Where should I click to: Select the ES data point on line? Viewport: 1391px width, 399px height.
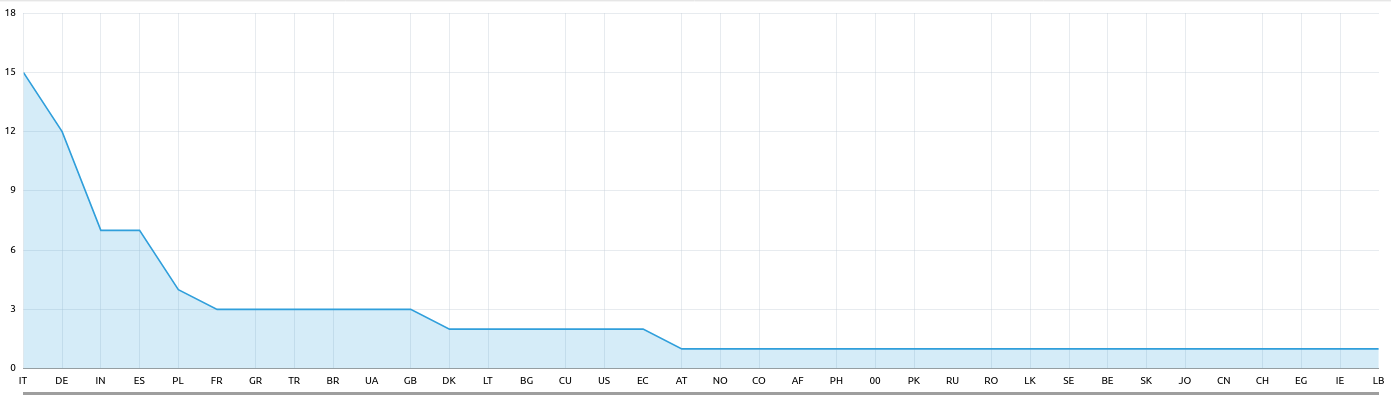click(x=139, y=230)
